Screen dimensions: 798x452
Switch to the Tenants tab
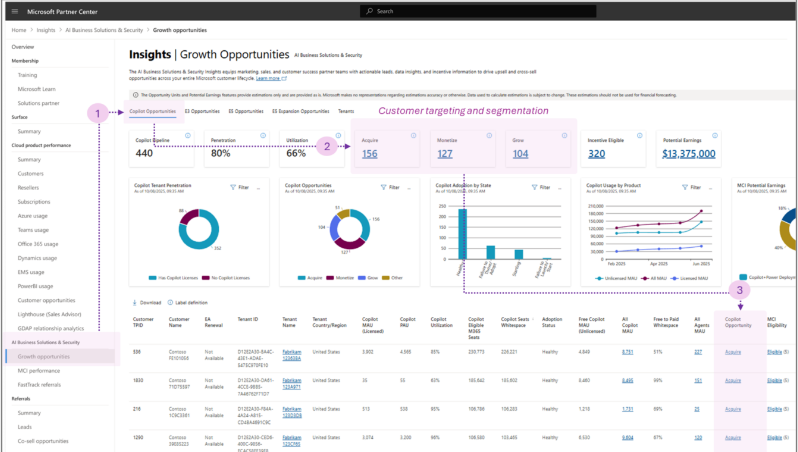346,111
